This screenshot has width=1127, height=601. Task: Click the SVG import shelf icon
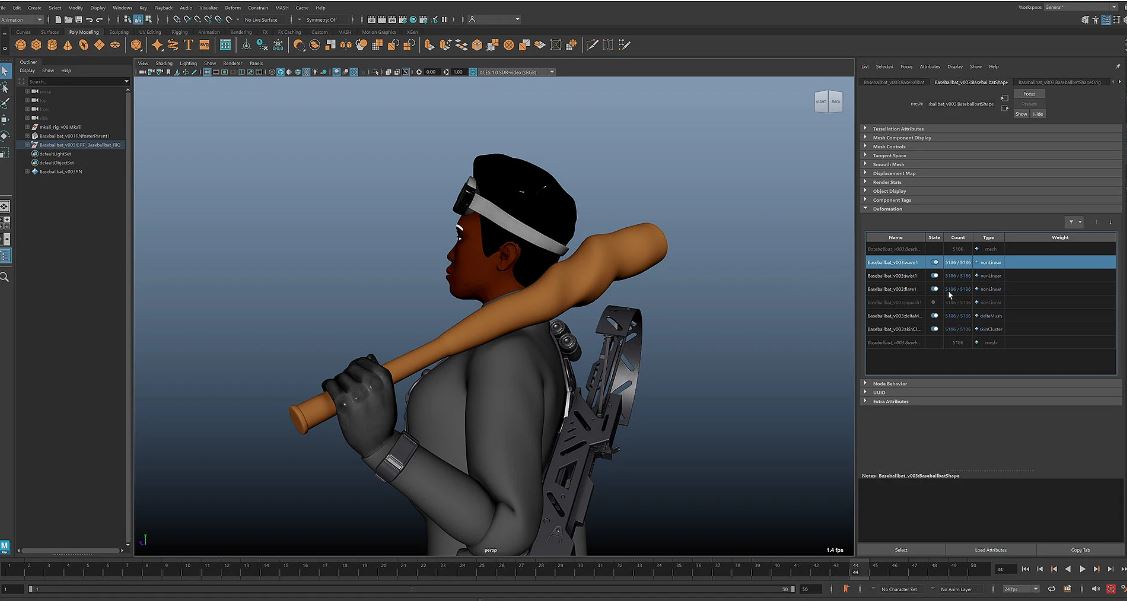[204, 45]
